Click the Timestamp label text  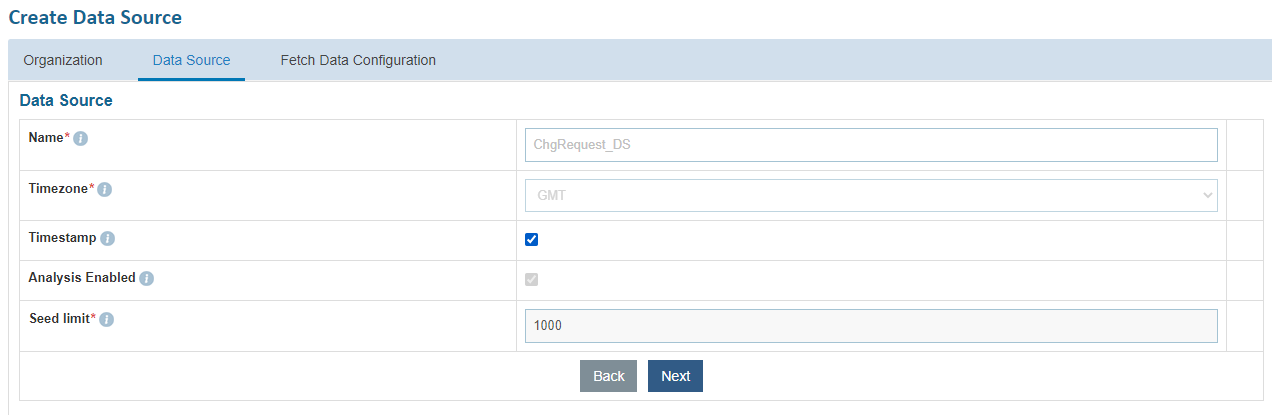pyautogui.click(x=62, y=238)
